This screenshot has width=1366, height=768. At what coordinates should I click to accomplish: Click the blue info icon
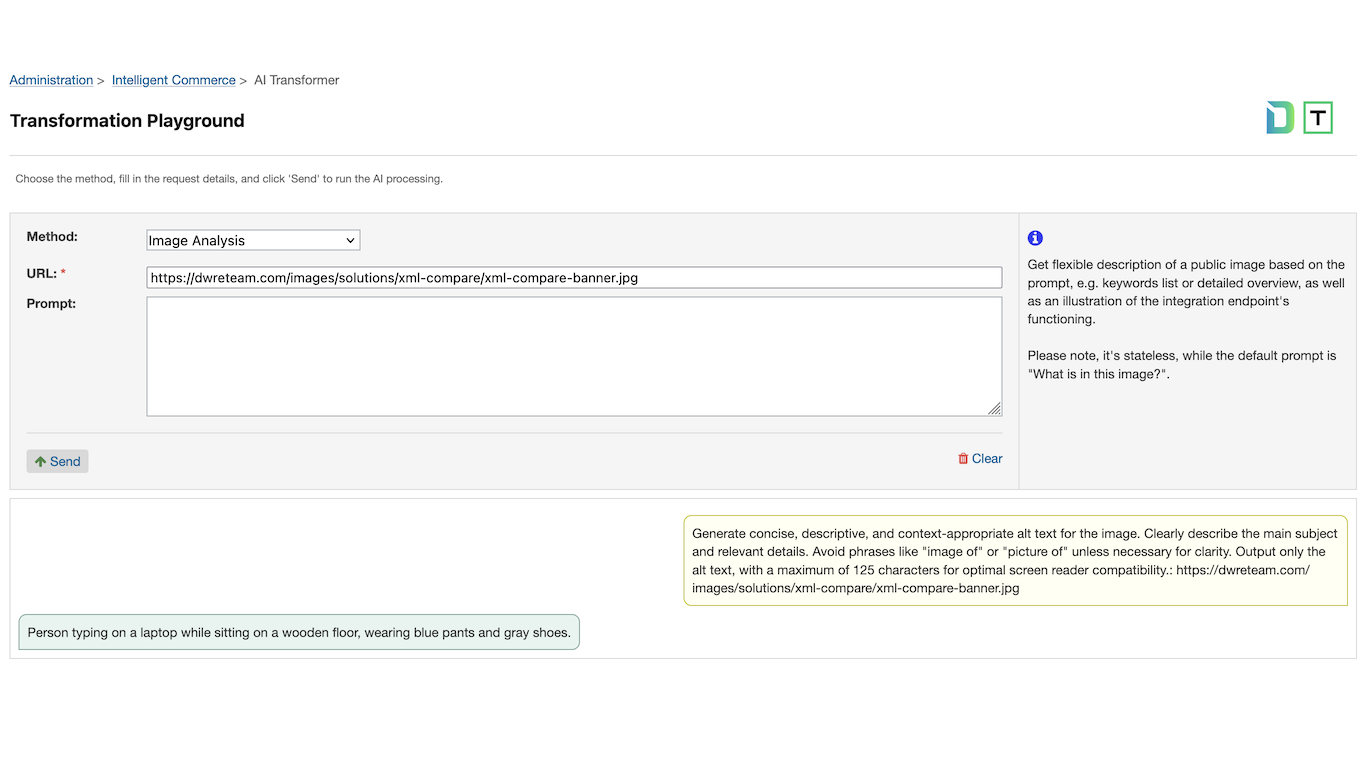pyautogui.click(x=1035, y=238)
